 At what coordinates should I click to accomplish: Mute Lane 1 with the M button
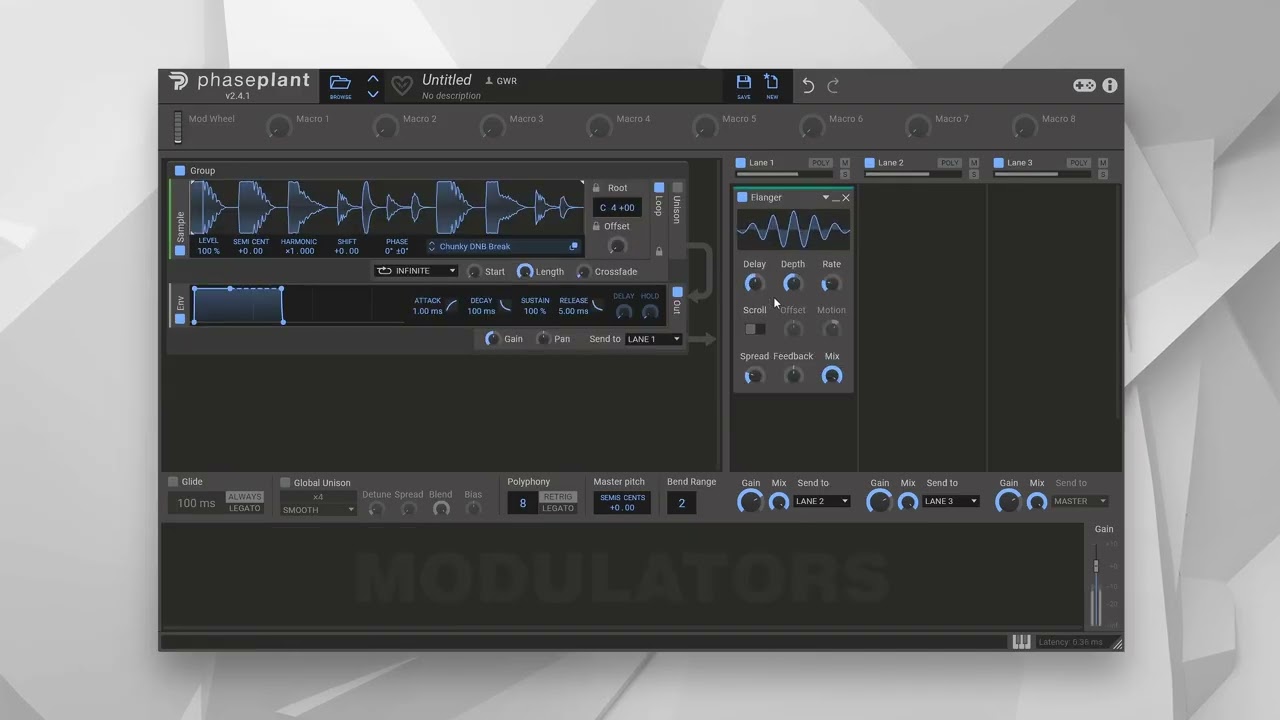(845, 163)
